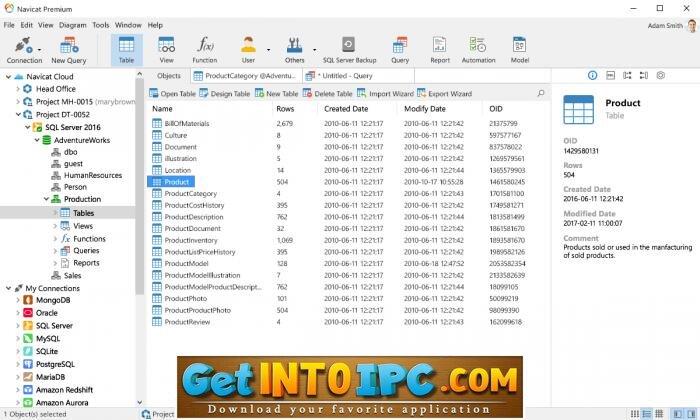This screenshot has height=420, width=700.
Task: Open the Model toolbar button
Action: click(520, 50)
